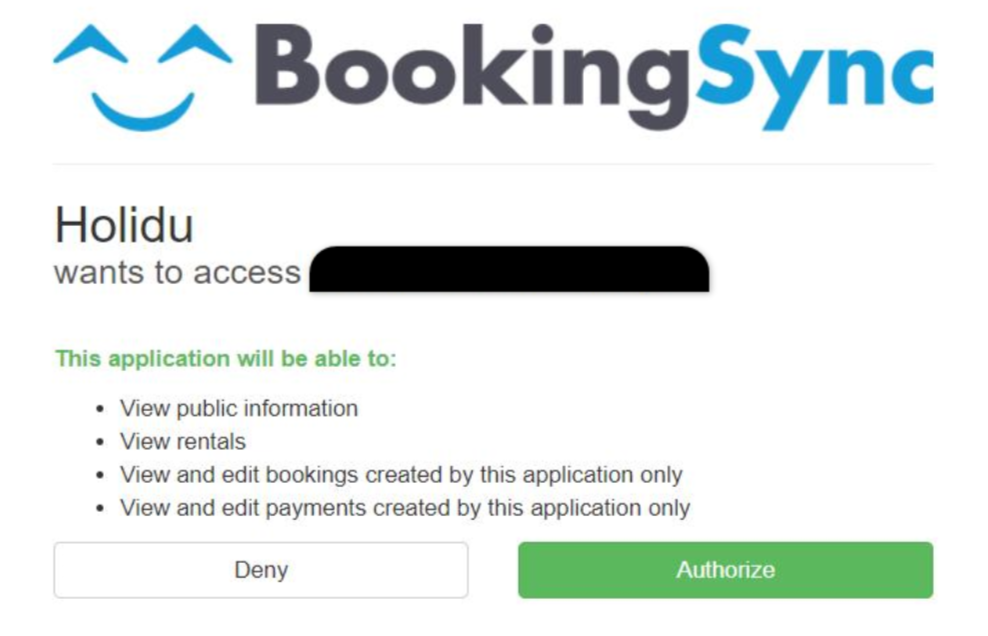Click the view and edit bookings permission
The height and width of the screenshot is (636, 988).
click(x=401, y=474)
